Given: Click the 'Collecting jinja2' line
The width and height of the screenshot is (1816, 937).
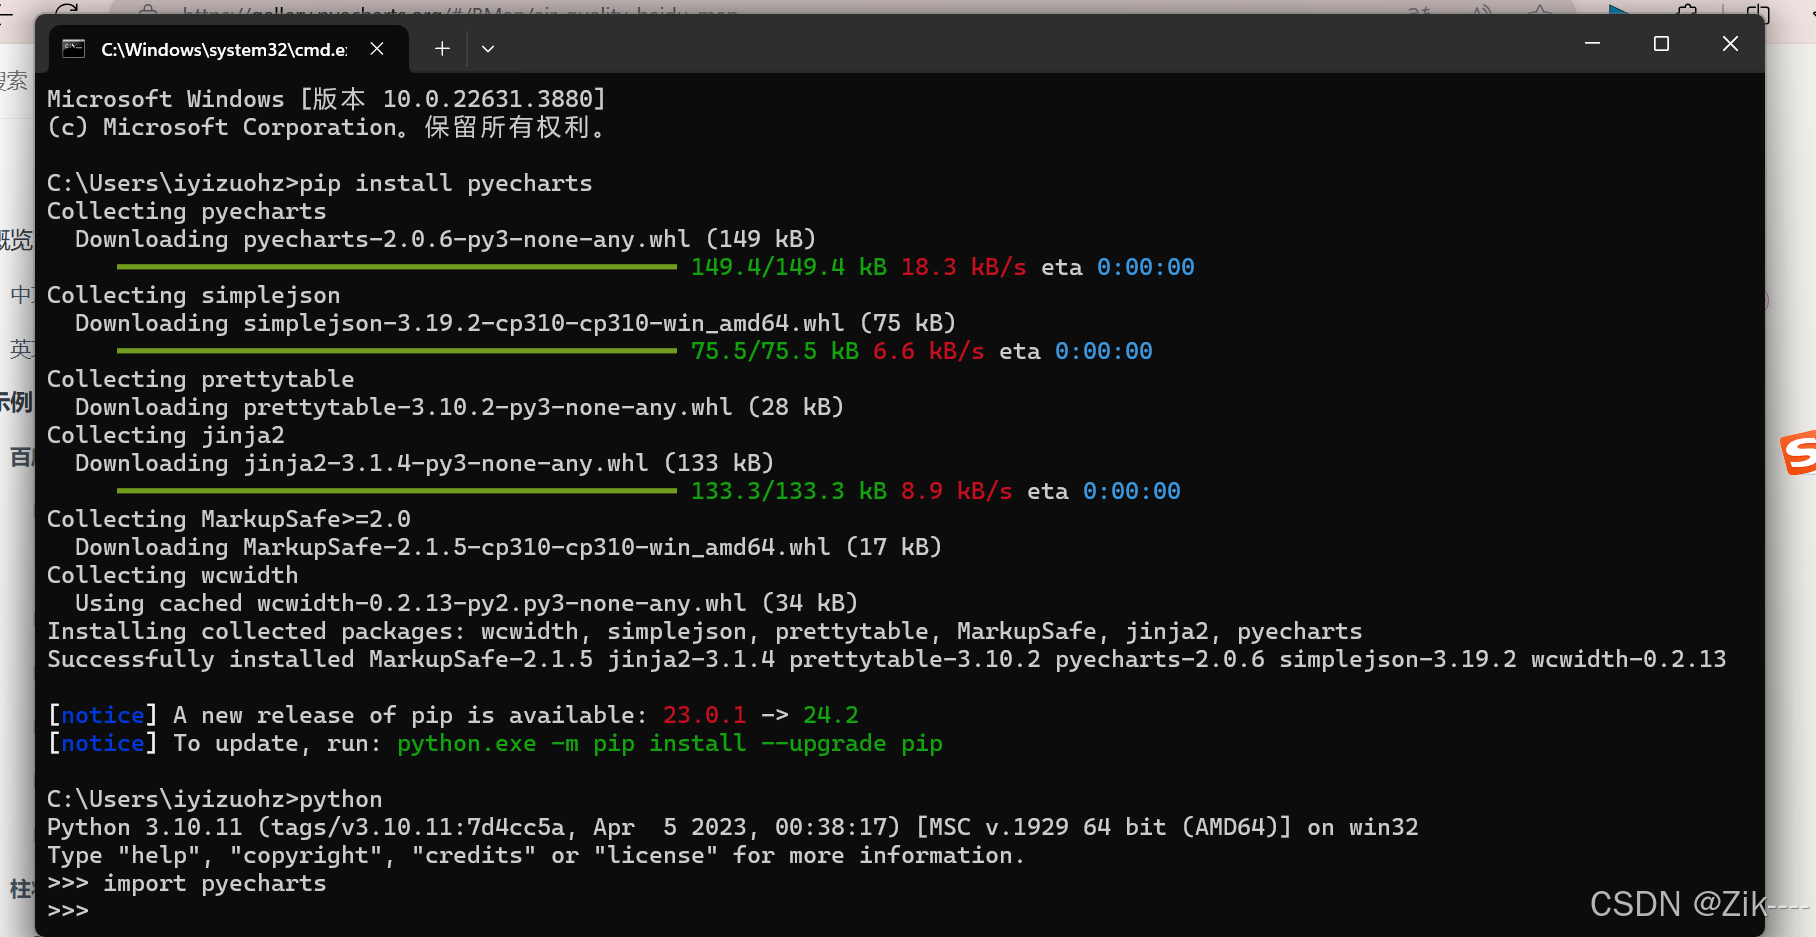Looking at the screenshot, I should [166, 435].
